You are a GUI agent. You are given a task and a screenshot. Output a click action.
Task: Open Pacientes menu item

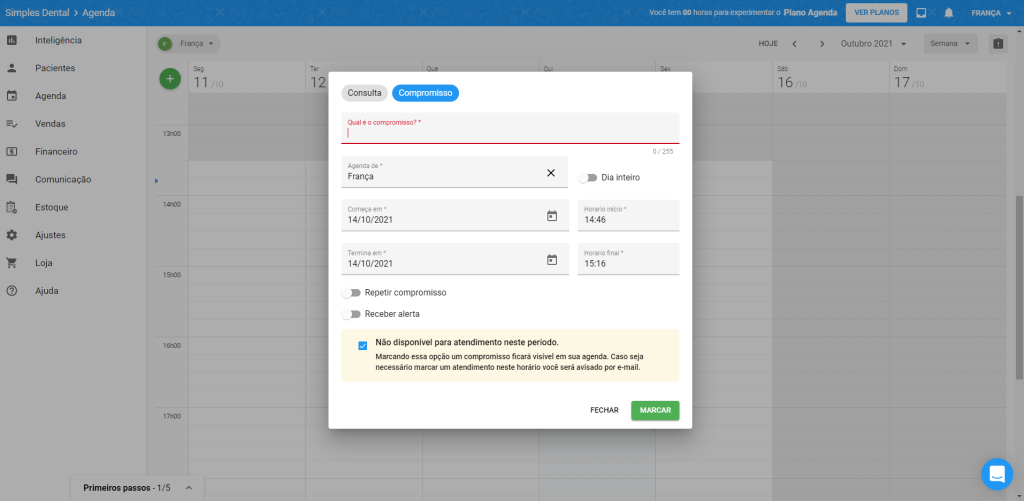[55, 68]
